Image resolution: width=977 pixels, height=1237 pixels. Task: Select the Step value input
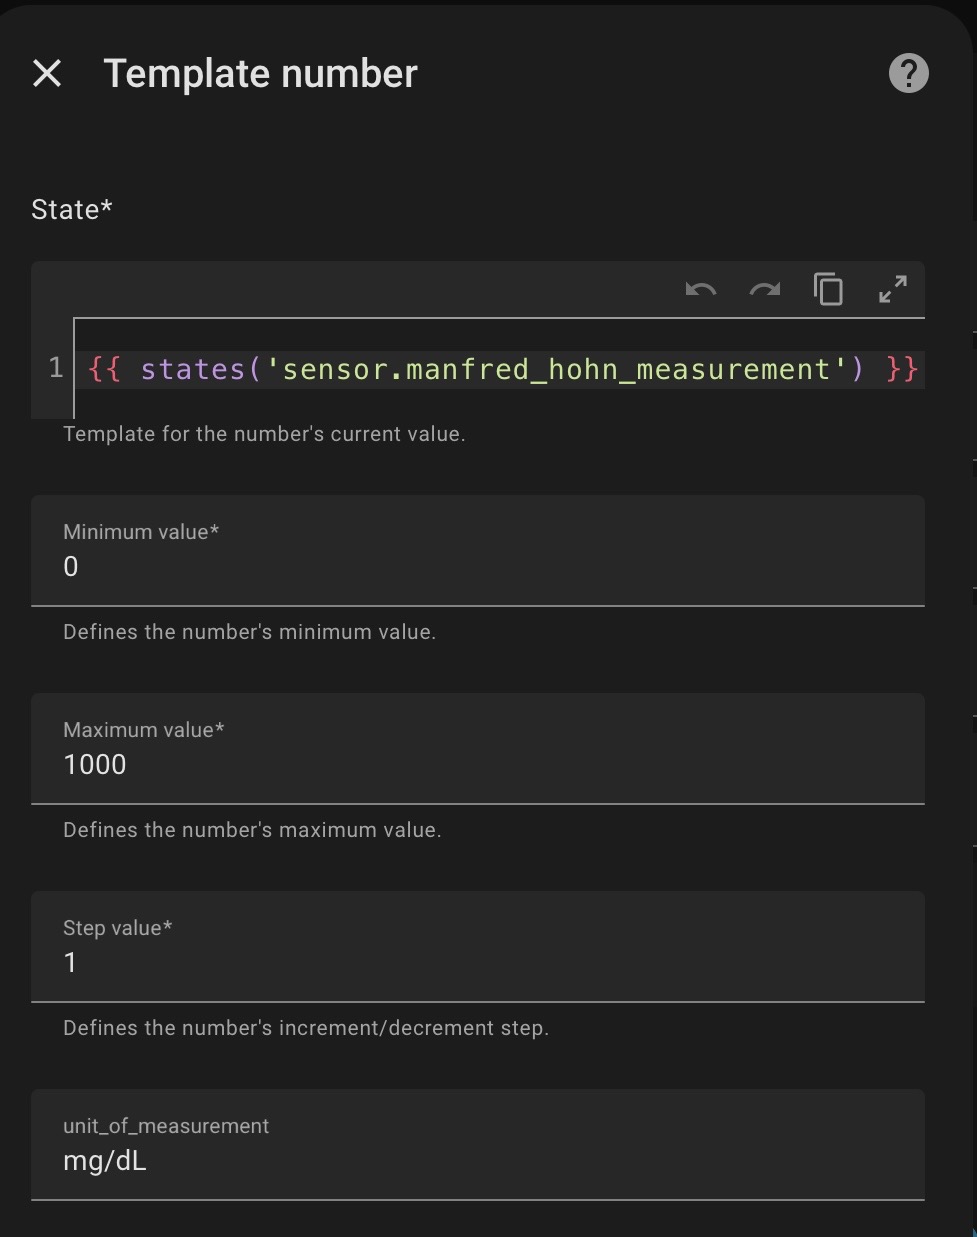click(x=477, y=962)
